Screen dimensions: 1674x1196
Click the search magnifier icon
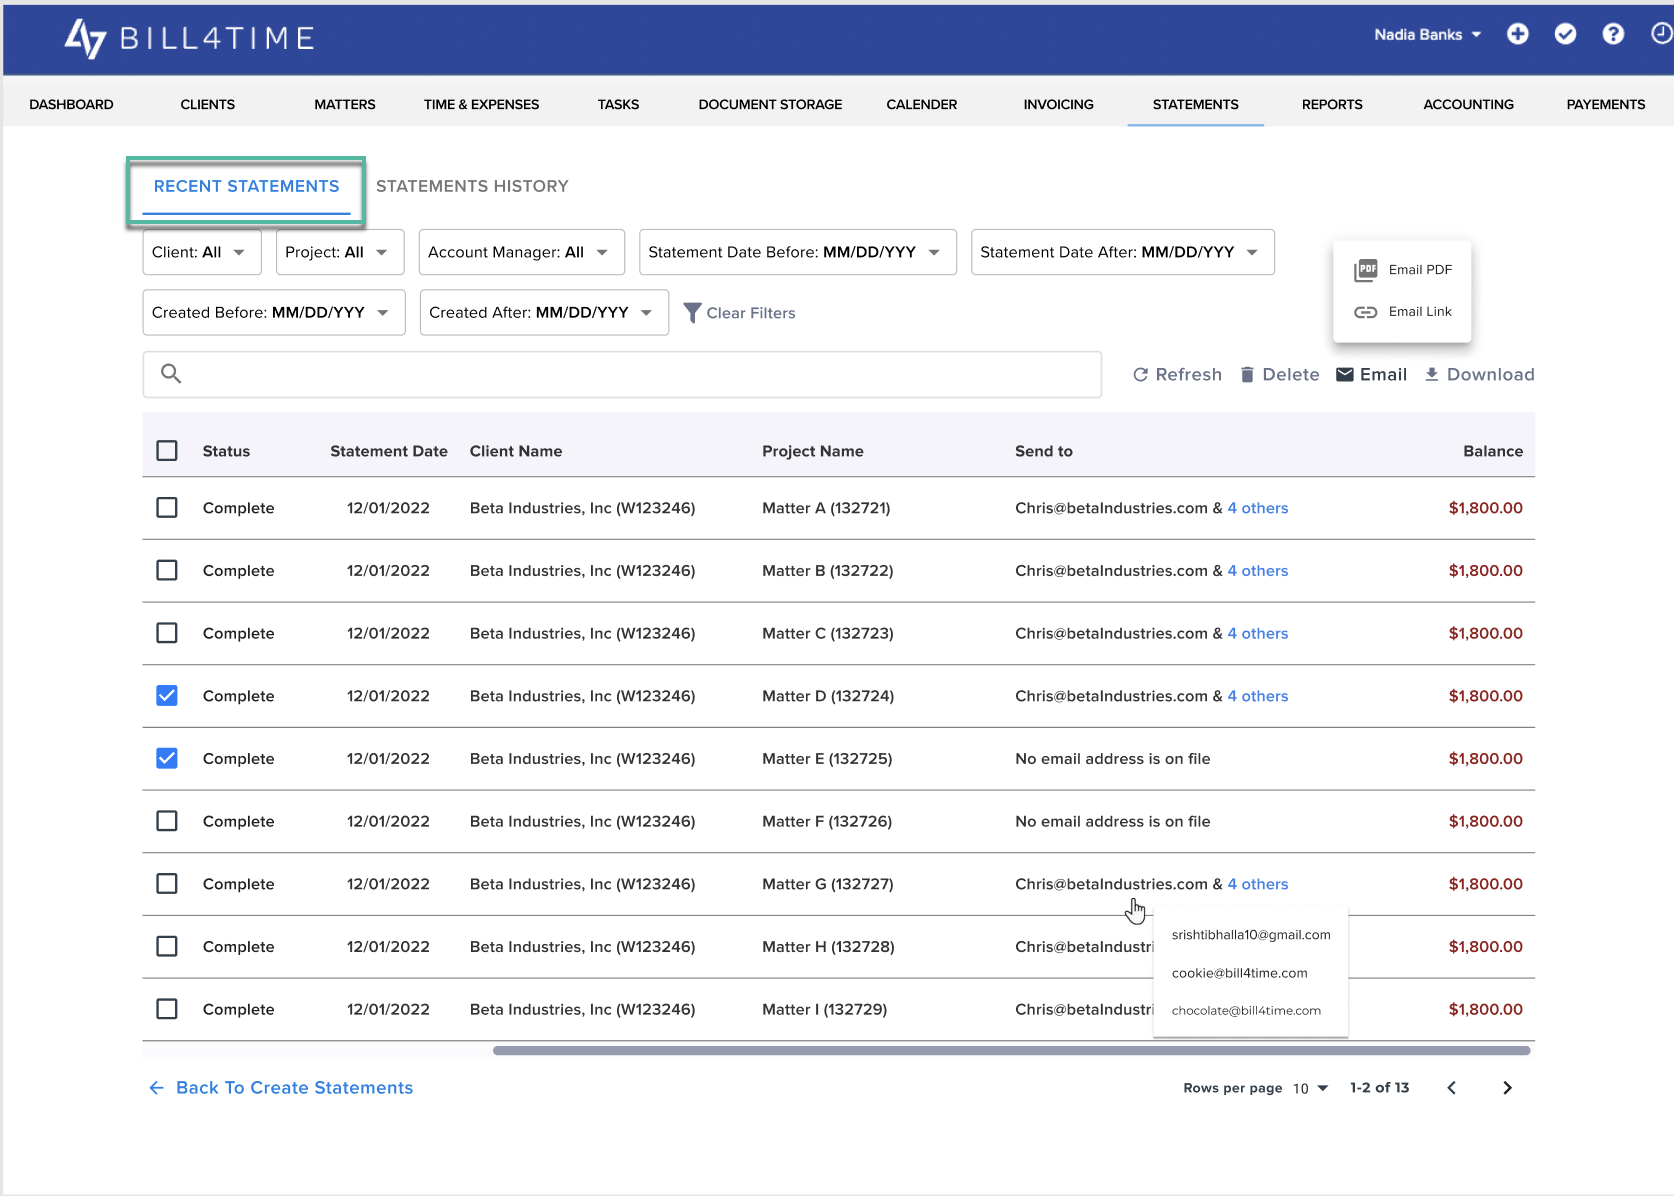171,374
